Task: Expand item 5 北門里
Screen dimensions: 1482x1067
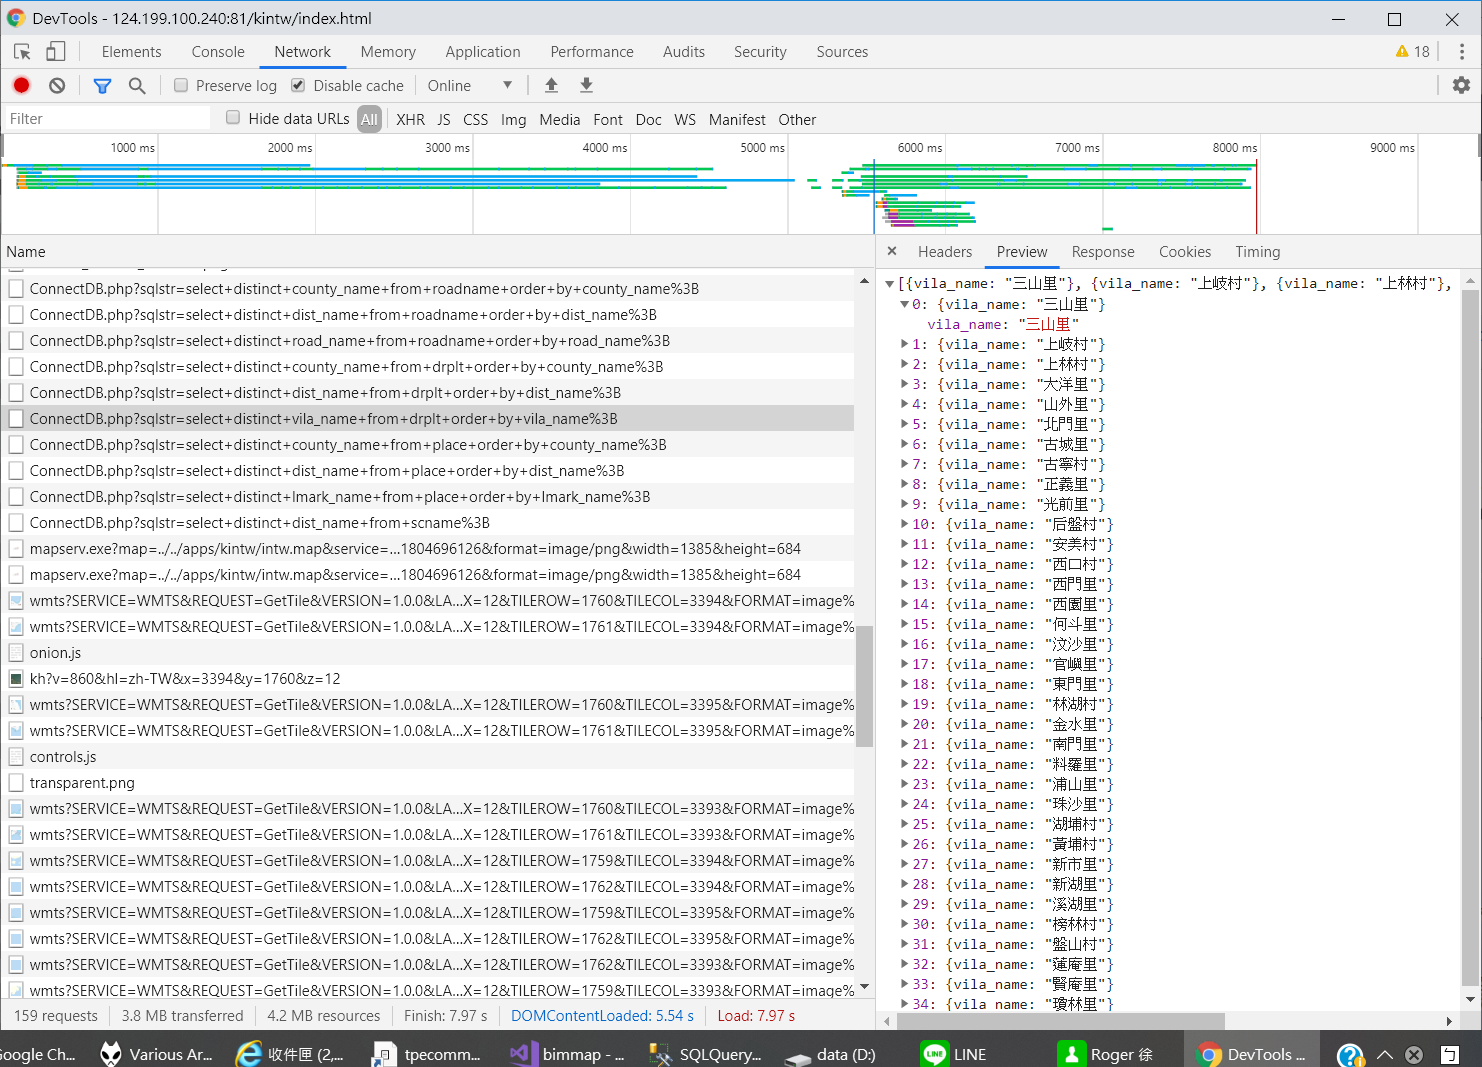Action: pyautogui.click(x=904, y=424)
